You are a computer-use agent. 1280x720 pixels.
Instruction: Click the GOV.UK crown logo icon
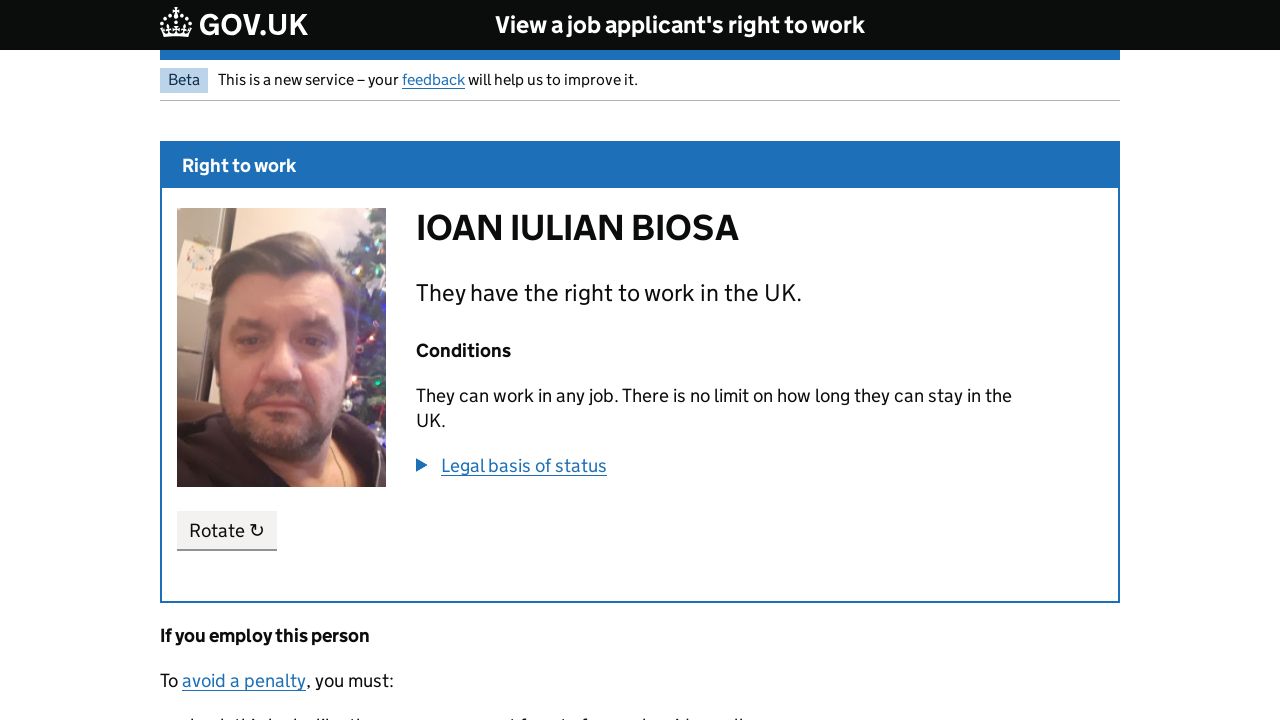click(176, 24)
